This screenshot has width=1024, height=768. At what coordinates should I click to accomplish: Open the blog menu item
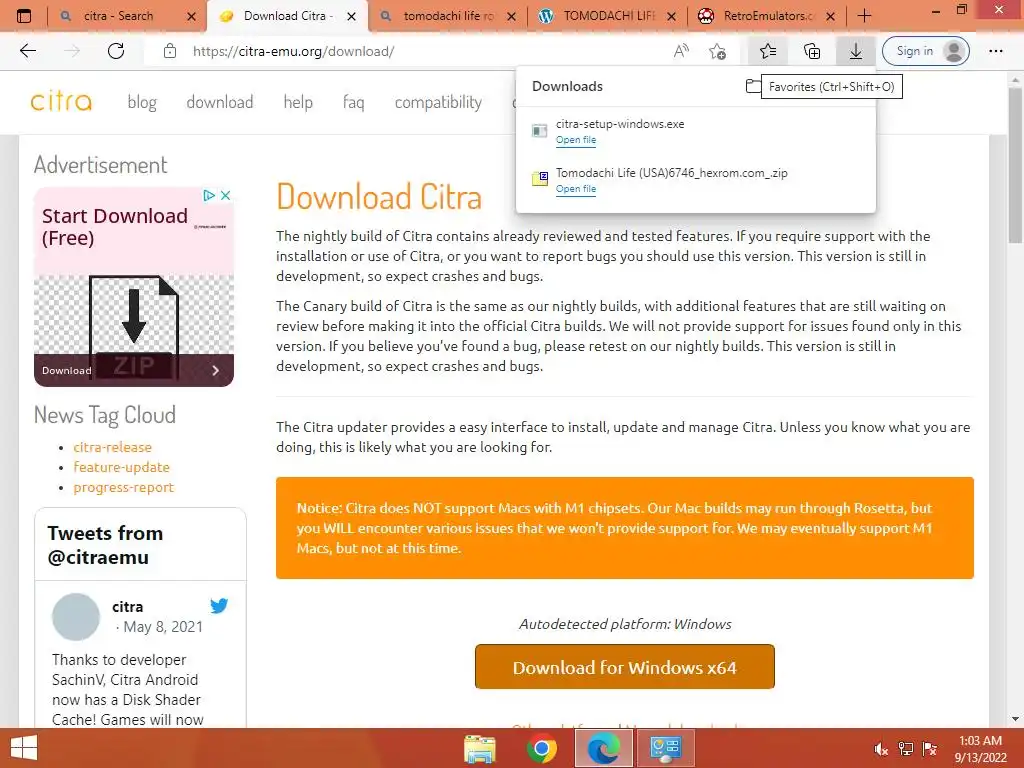click(142, 102)
